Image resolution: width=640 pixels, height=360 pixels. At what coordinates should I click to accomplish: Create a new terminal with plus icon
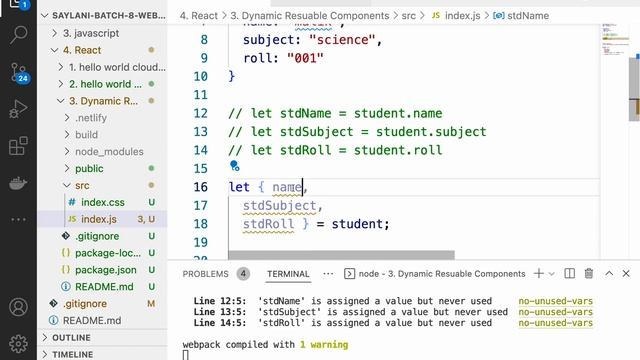pos(538,273)
